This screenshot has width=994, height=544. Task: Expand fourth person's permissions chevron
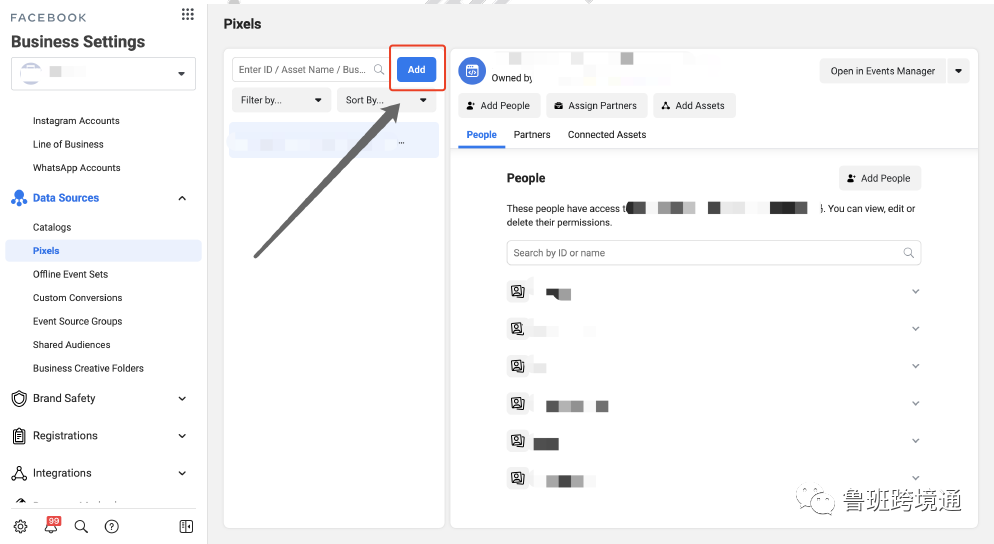point(915,403)
